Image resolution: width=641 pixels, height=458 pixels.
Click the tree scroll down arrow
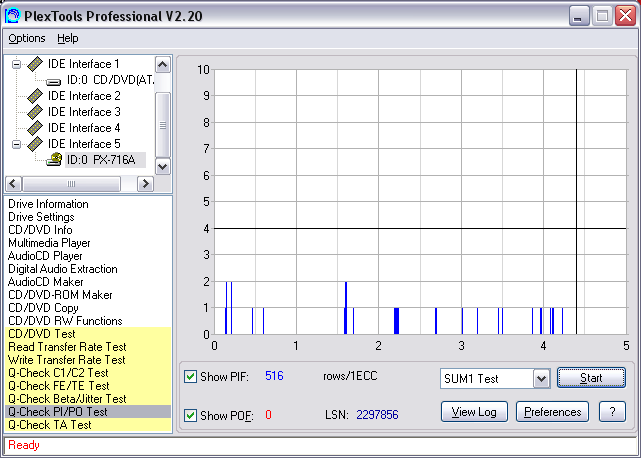163,166
